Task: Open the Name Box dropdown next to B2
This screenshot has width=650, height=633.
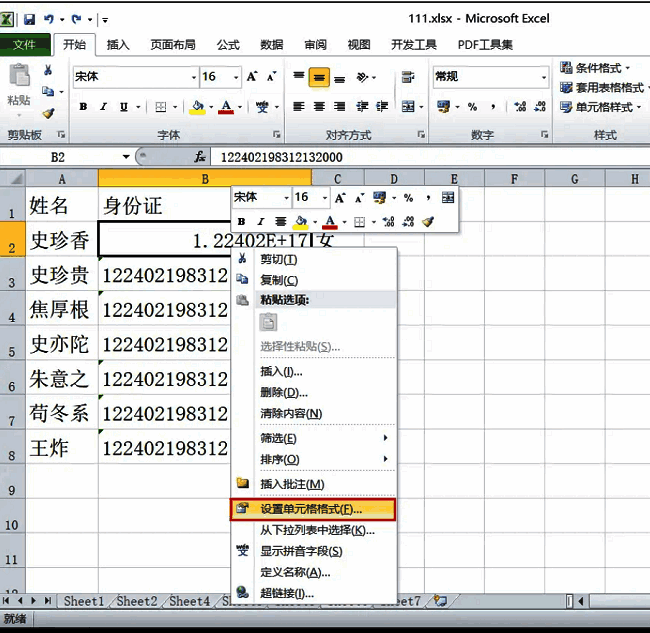Action: click(x=126, y=157)
